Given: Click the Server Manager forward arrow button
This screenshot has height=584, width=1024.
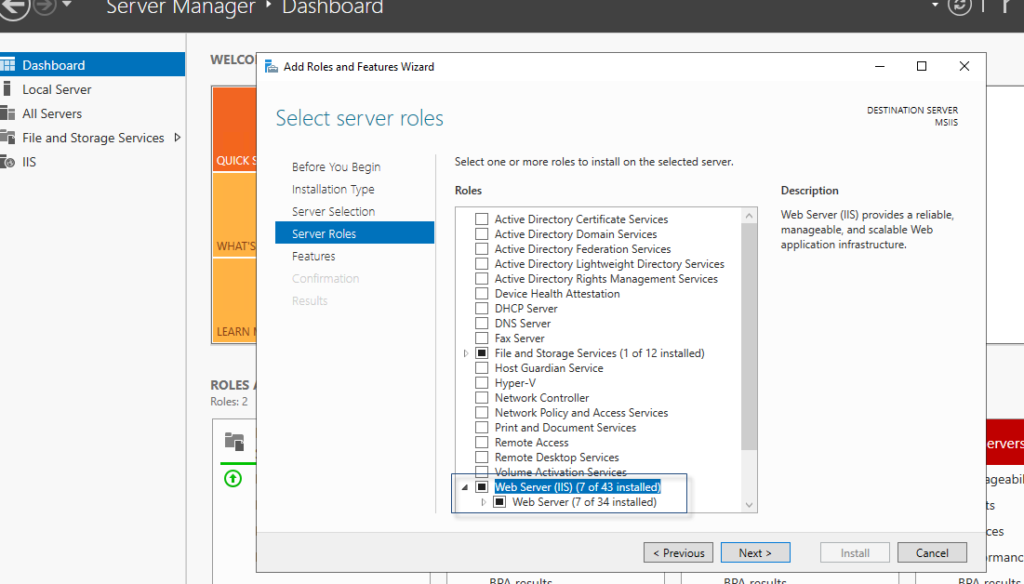Looking at the screenshot, I should [x=45, y=7].
